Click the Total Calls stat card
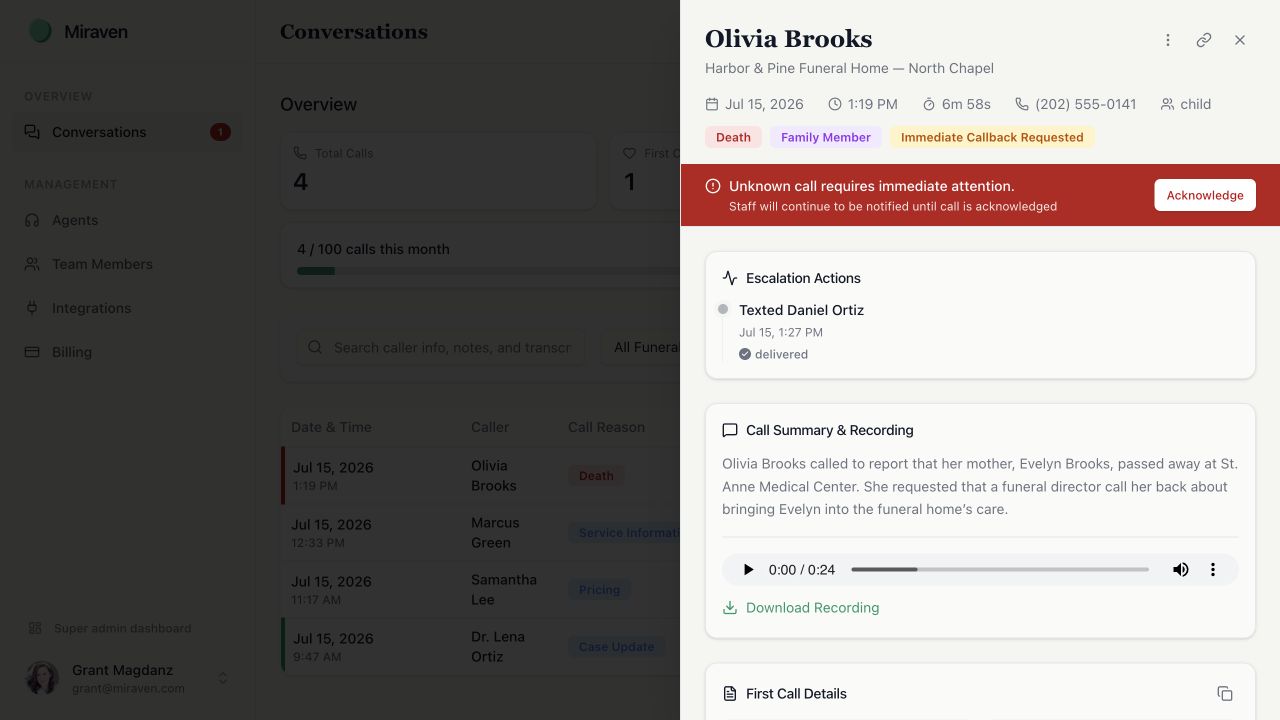This screenshot has width=1280, height=720. pos(438,171)
